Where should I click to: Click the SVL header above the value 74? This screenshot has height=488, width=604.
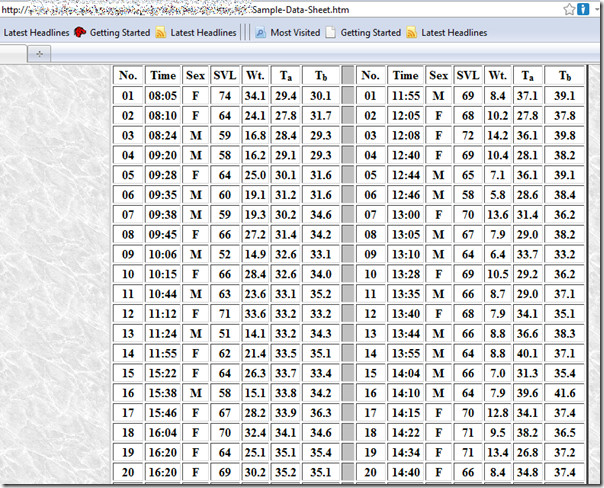click(225, 75)
